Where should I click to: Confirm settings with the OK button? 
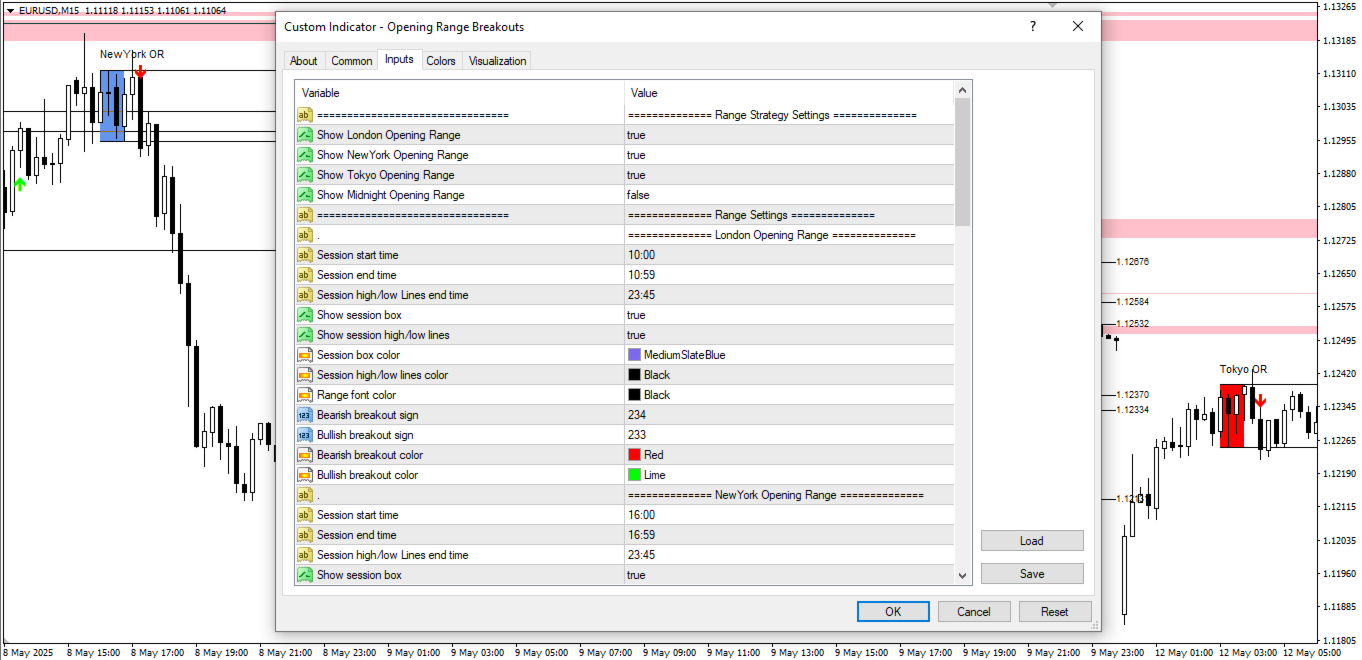tap(893, 611)
